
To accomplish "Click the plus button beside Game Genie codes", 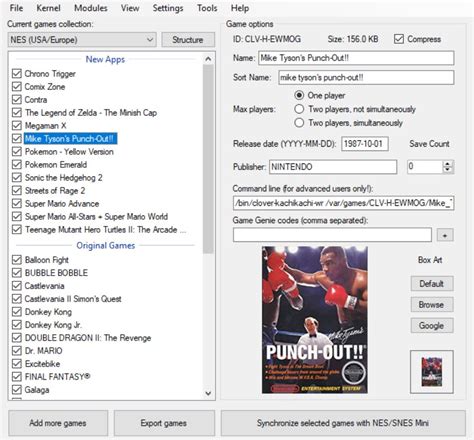I will coord(445,235).
